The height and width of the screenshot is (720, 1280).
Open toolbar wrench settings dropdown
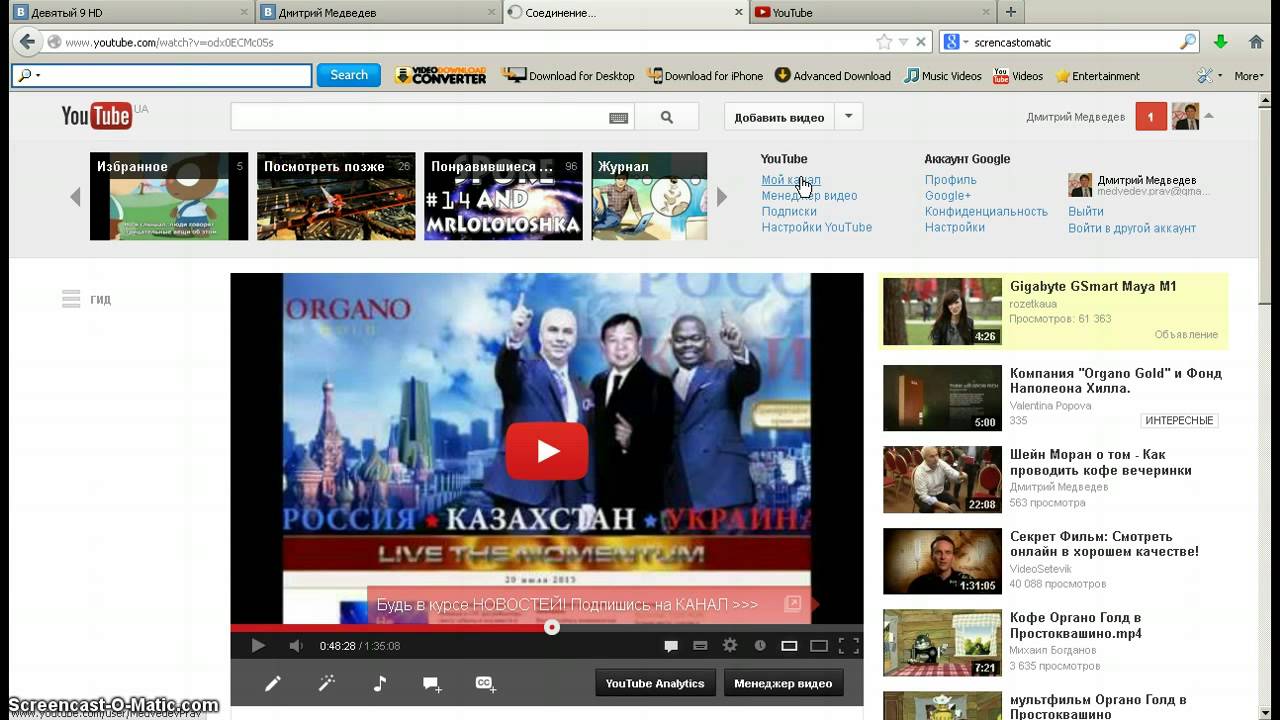(1210, 75)
